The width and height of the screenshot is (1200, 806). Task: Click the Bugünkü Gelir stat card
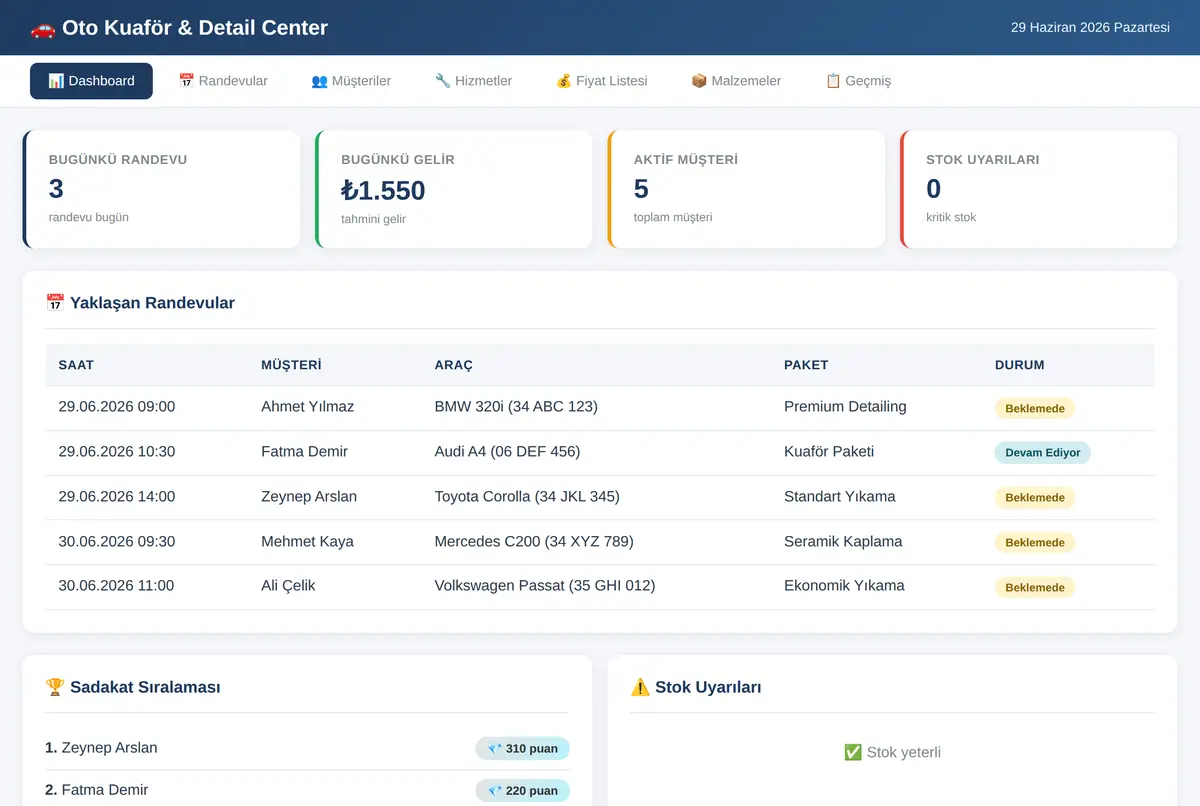454,189
